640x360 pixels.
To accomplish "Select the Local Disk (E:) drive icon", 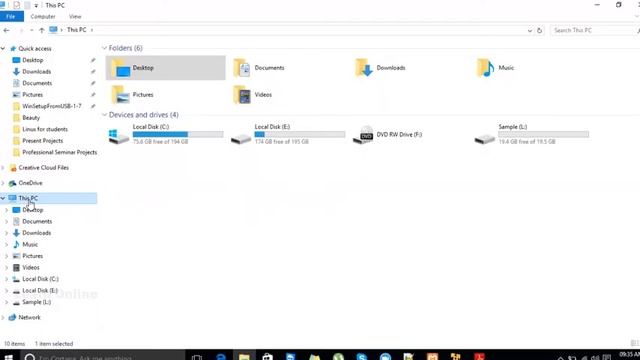I will click(241, 139).
